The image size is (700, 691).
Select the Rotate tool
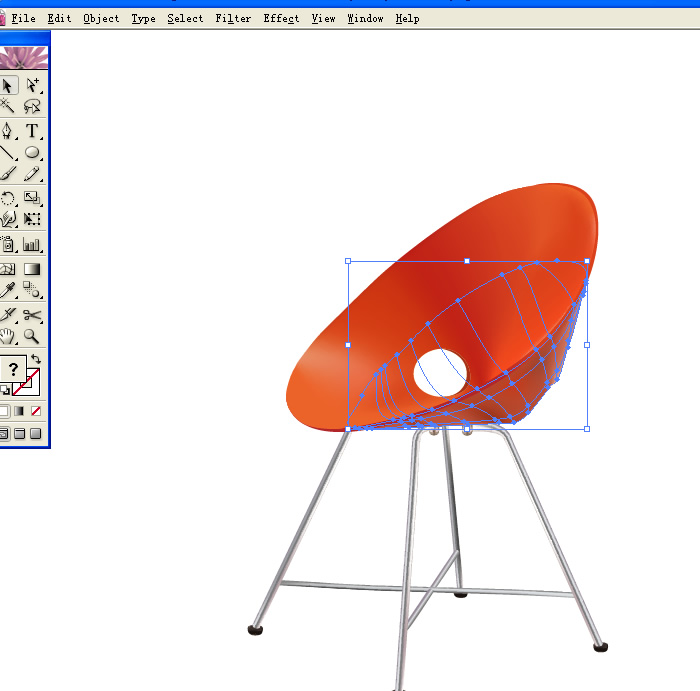[x=8, y=198]
